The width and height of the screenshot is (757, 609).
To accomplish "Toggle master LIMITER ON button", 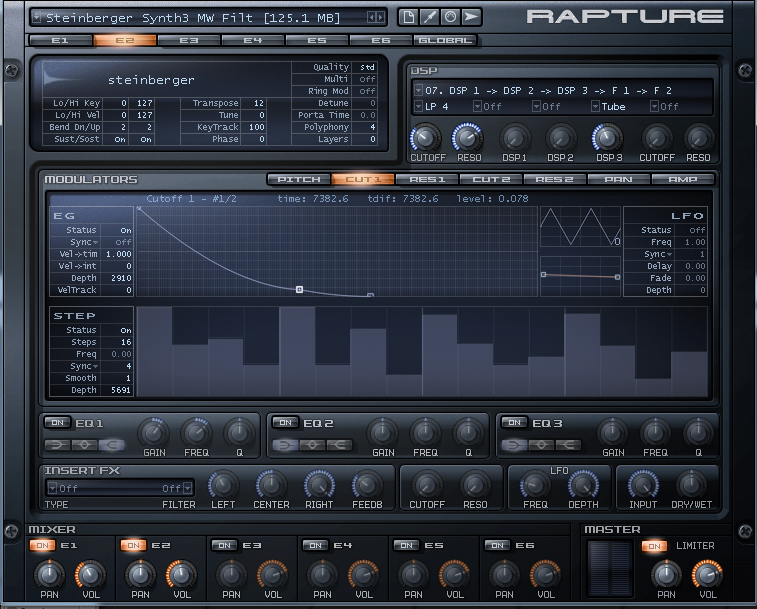I will coord(654,546).
